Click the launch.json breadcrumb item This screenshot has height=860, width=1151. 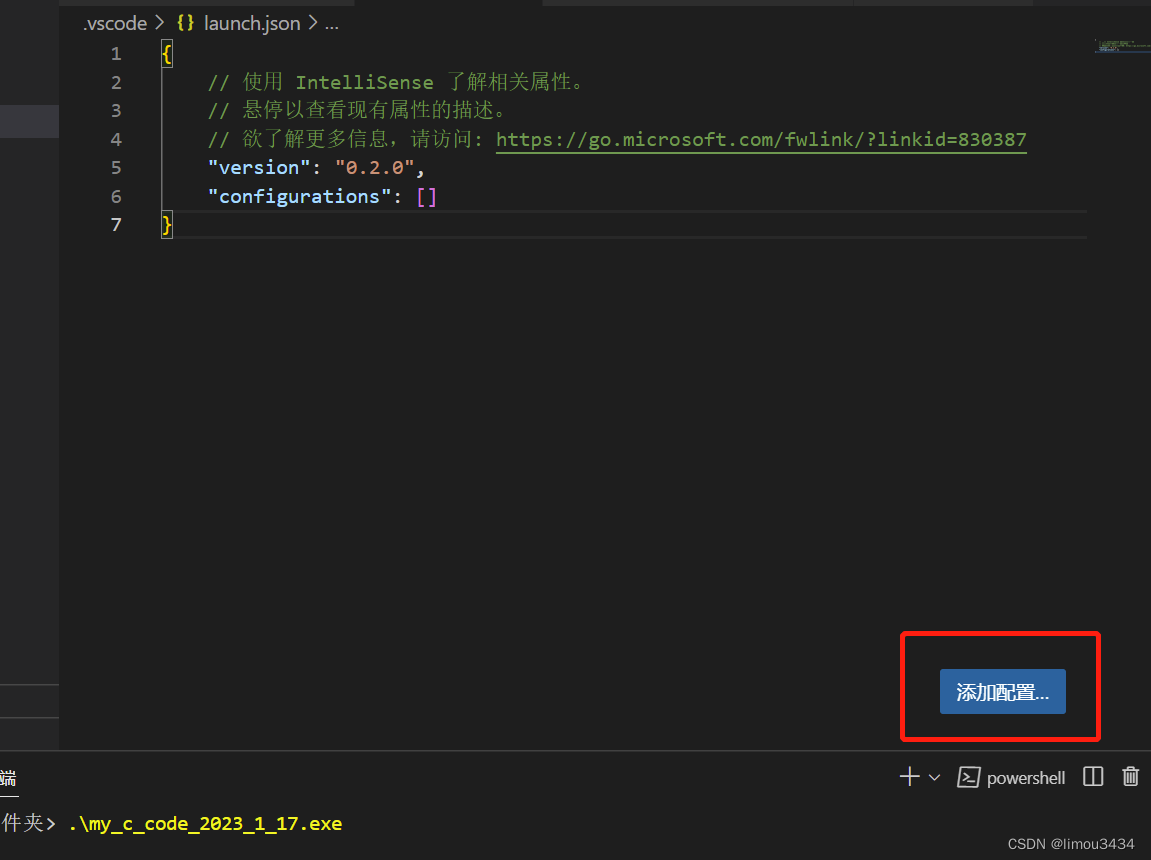coord(251,22)
